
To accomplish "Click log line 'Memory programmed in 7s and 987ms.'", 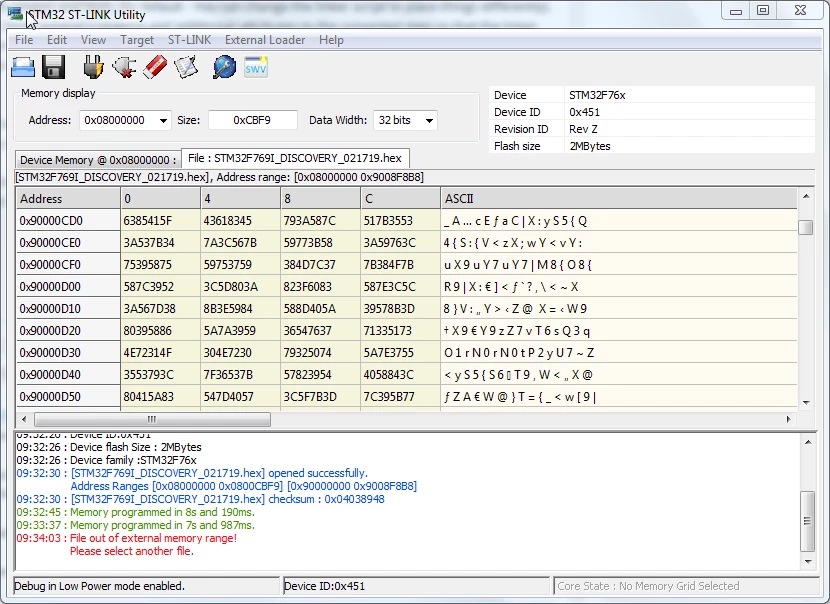I will coord(162,525).
